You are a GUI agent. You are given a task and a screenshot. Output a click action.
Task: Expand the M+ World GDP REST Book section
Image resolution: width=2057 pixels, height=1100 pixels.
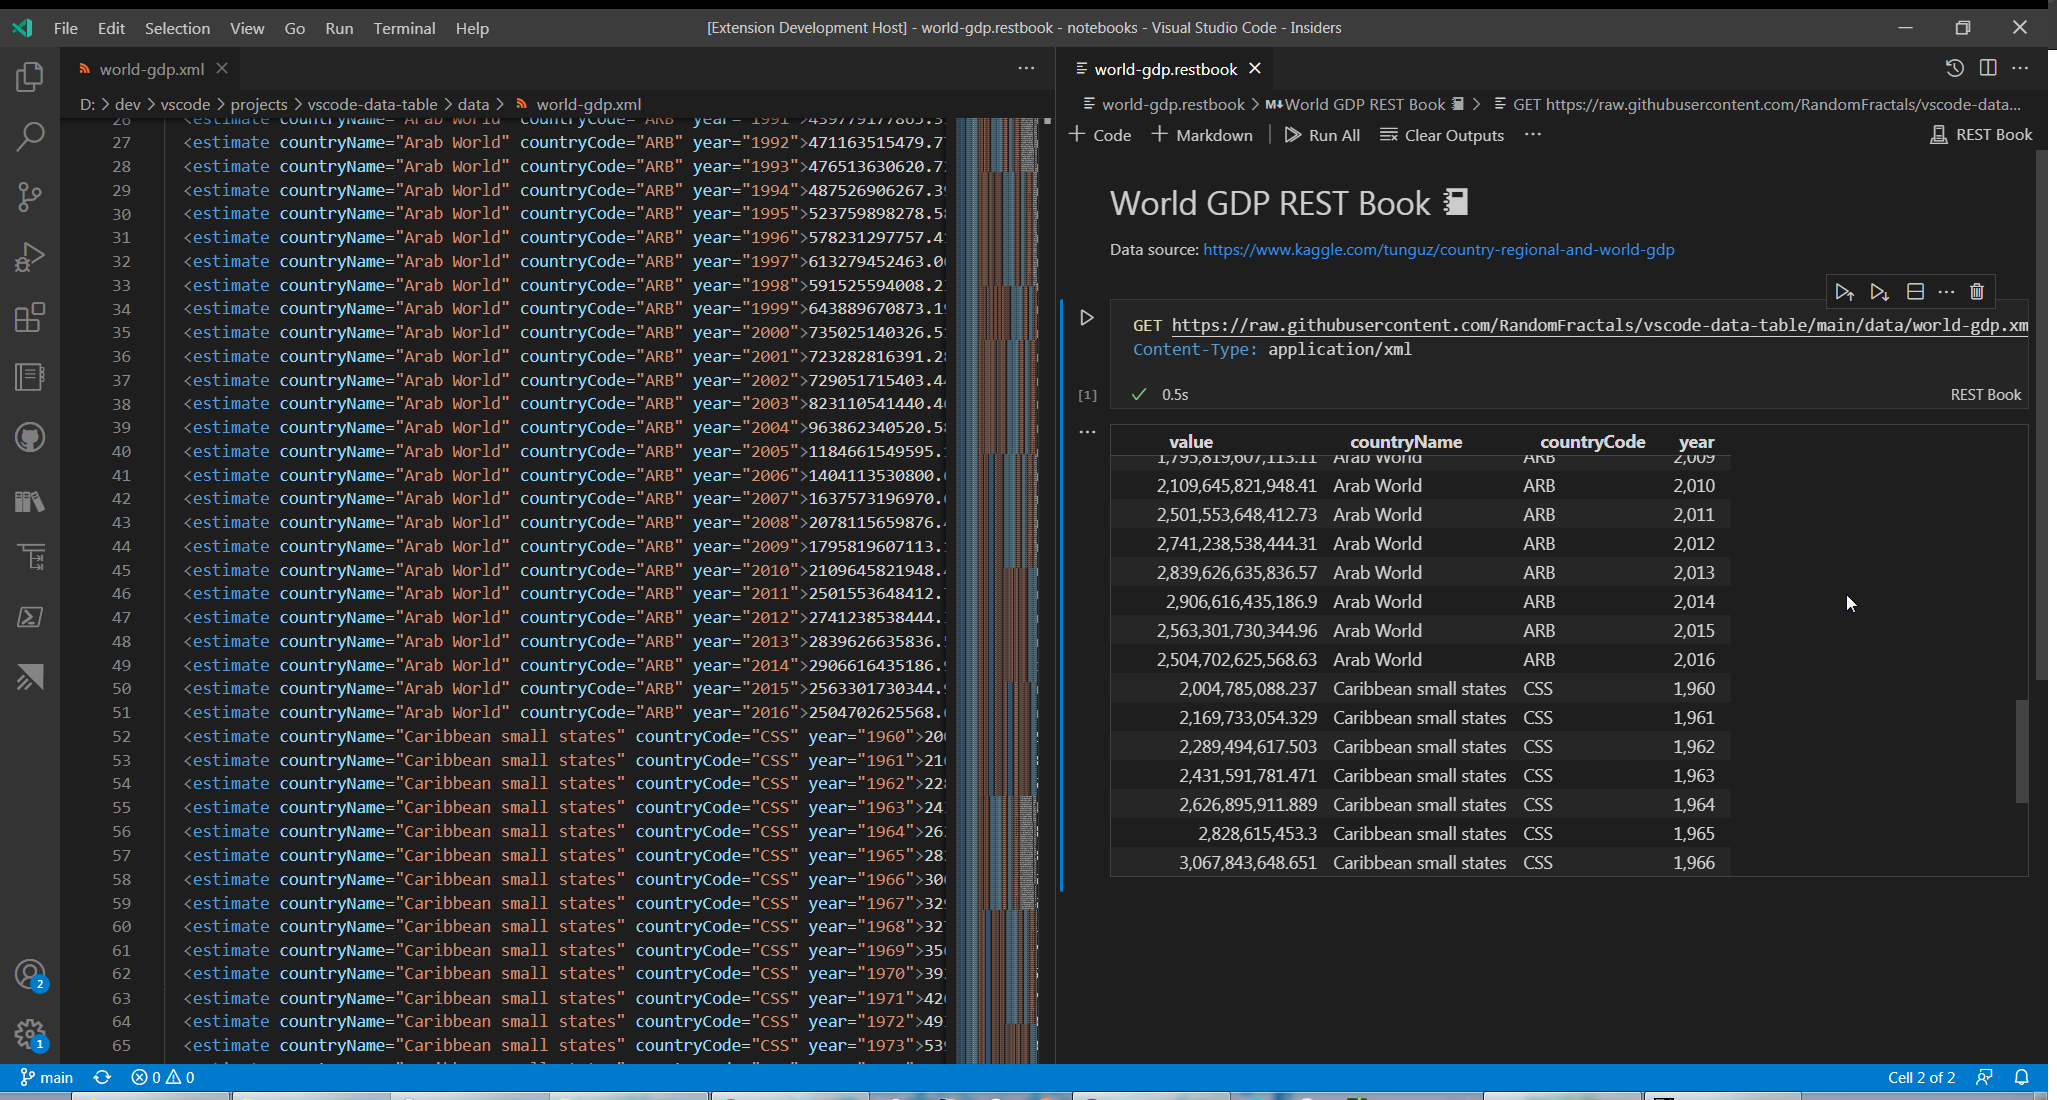(1360, 105)
